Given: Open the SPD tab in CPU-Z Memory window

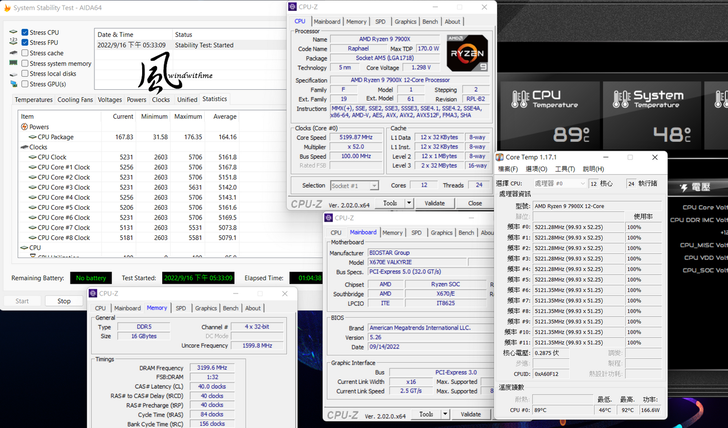Looking at the screenshot, I should click(181, 308).
